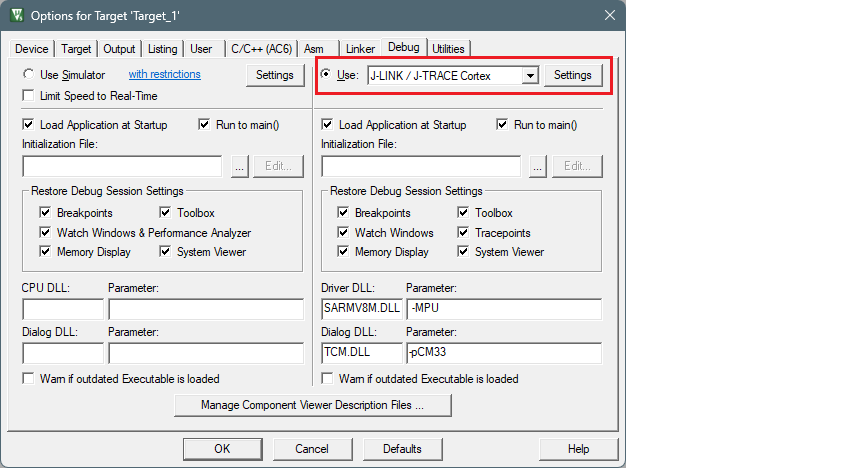Open J-LINK debugger Settings
The width and height of the screenshot is (850, 468).
[x=573, y=75]
